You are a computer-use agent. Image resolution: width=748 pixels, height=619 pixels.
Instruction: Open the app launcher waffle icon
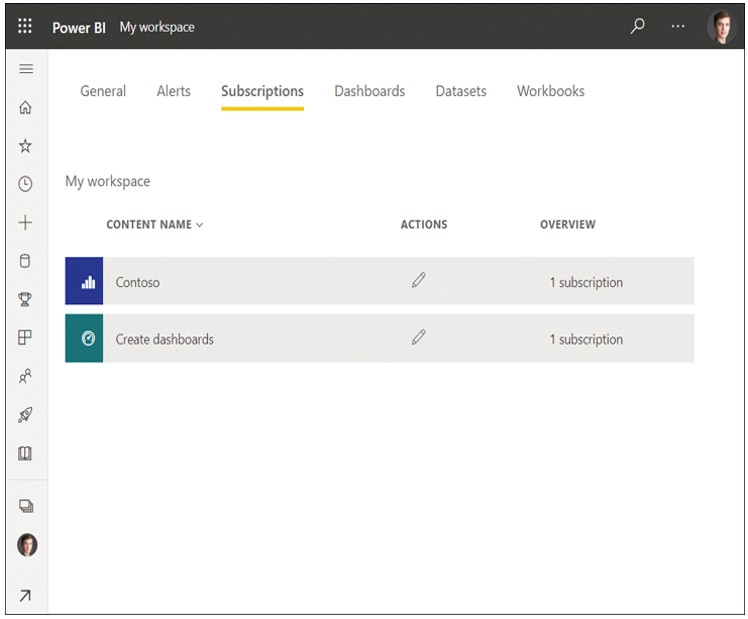click(25, 26)
